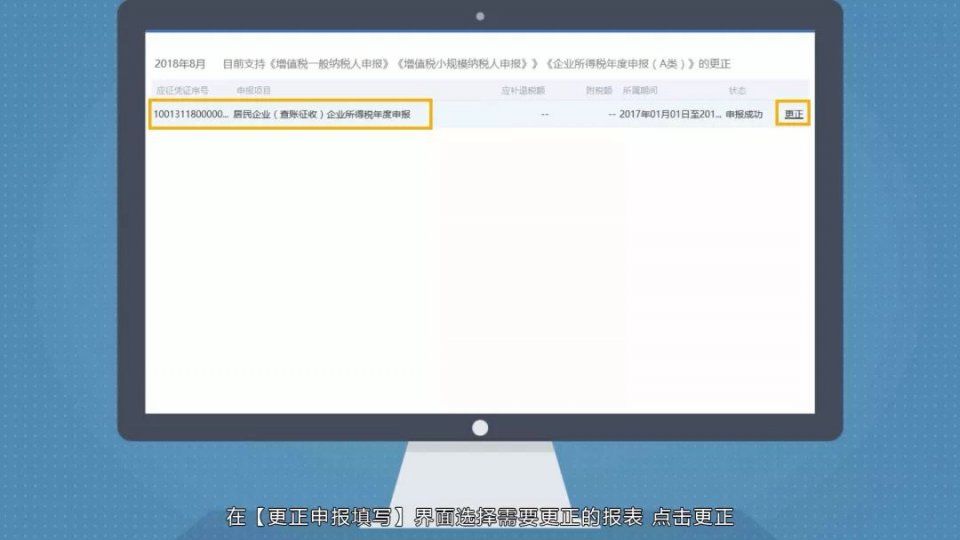Click the 应征凭证序号 column header
The image size is (960, 540).
182,91
